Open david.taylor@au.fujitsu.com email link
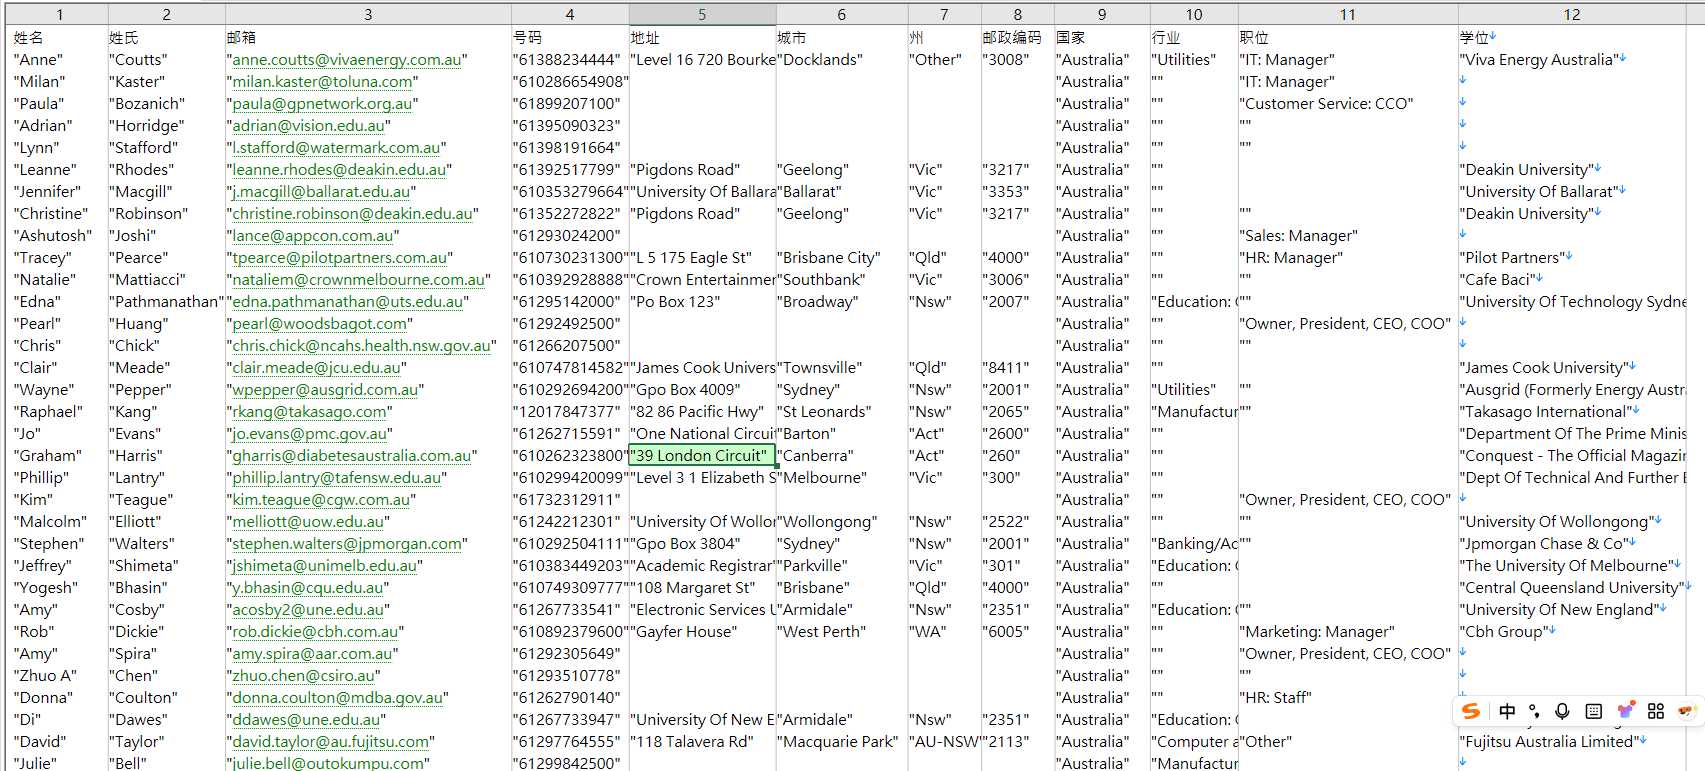1705x771 pixels. [331, 742]
